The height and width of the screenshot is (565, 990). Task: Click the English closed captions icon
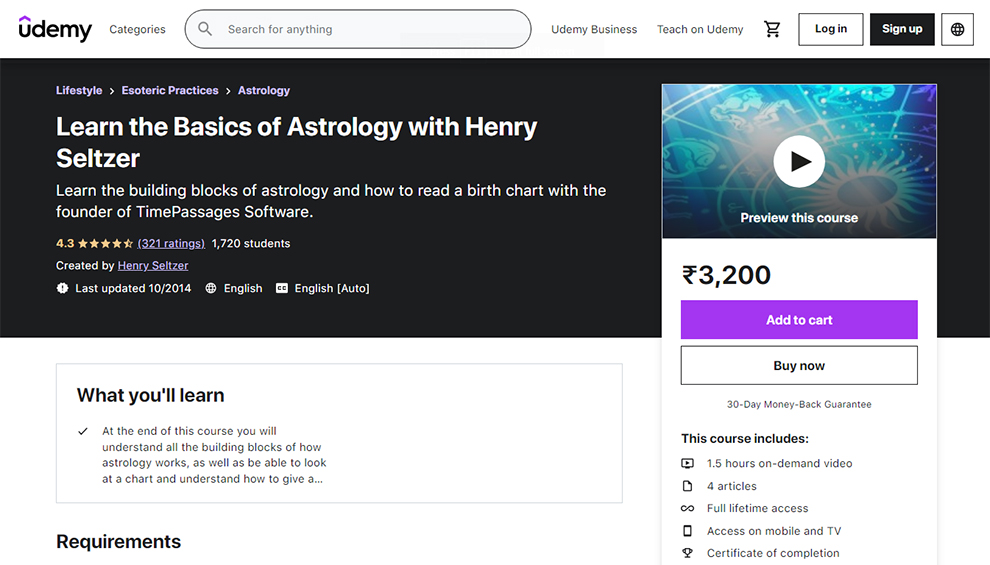click(x=282, y=288)
